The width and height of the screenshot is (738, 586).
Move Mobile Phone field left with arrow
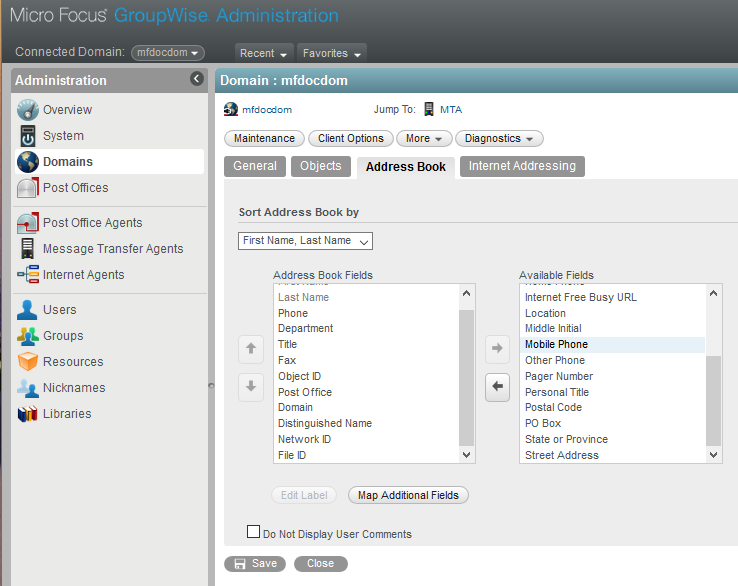pos(497,387)
